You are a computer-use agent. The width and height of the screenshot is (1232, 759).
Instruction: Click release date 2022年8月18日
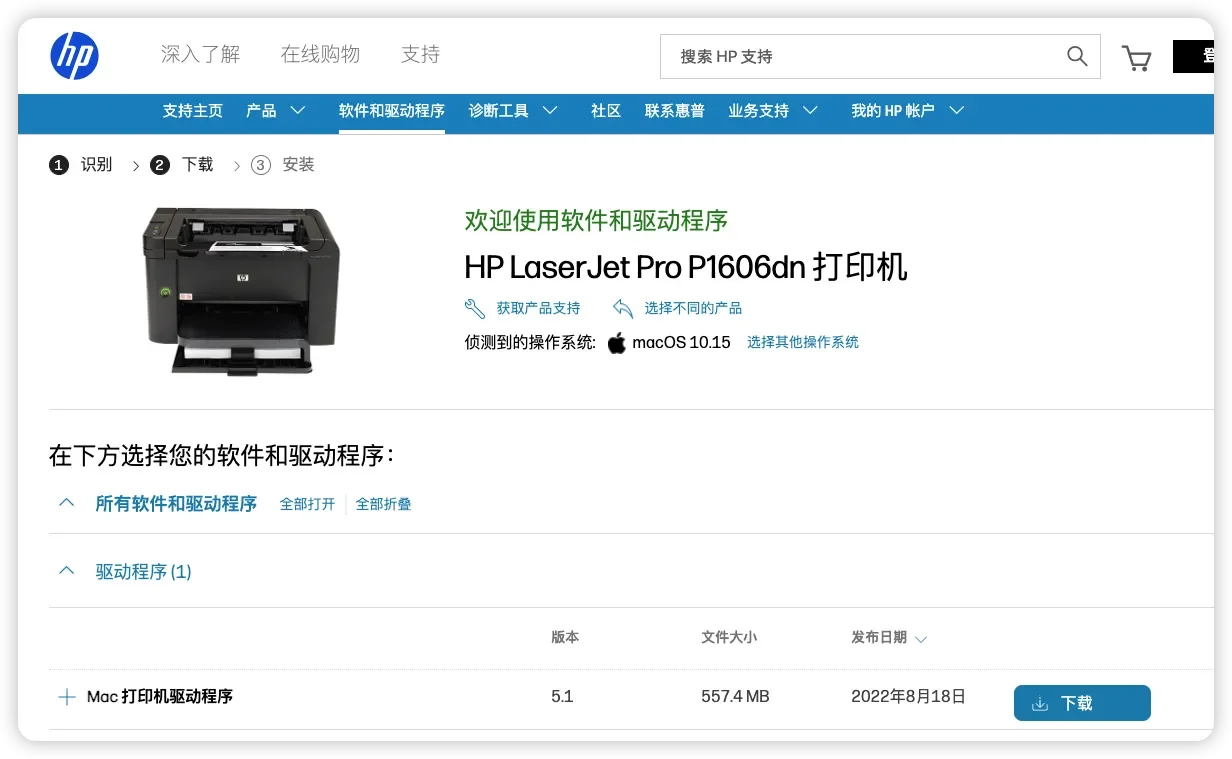(908, 697)
